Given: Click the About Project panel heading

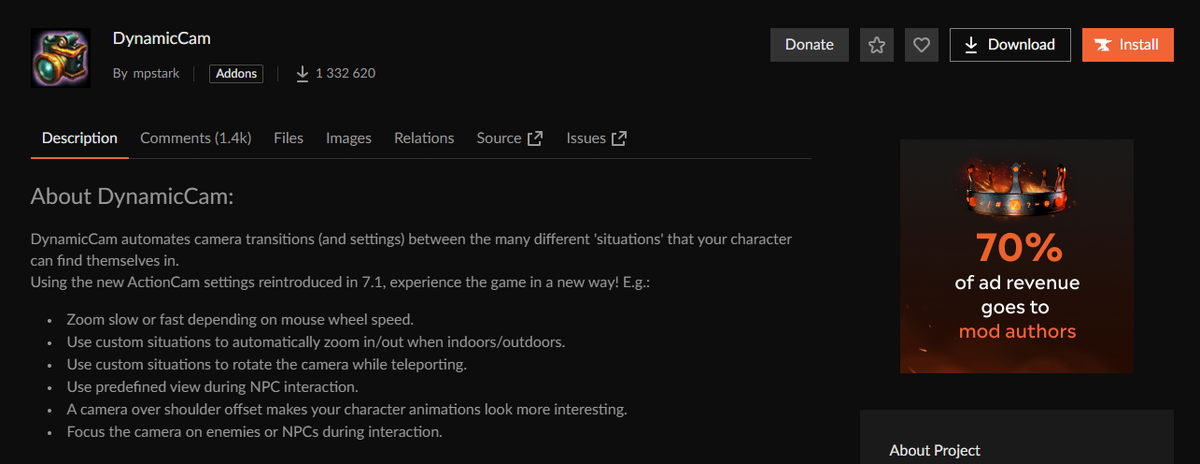Looking at the screenshot, I should (x=935, y=451).
